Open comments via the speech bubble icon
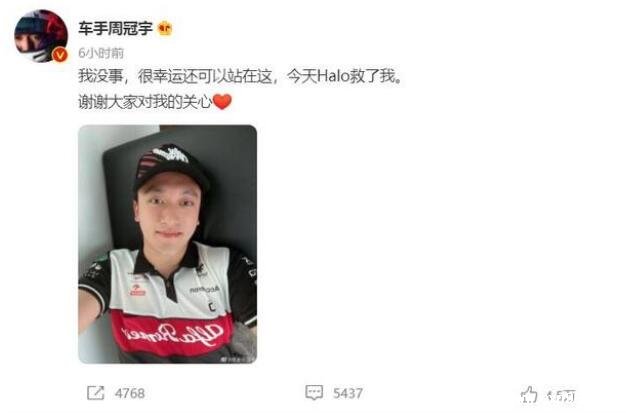The height and width of the screenshot is (413, 626). click(x=314, y=393)
